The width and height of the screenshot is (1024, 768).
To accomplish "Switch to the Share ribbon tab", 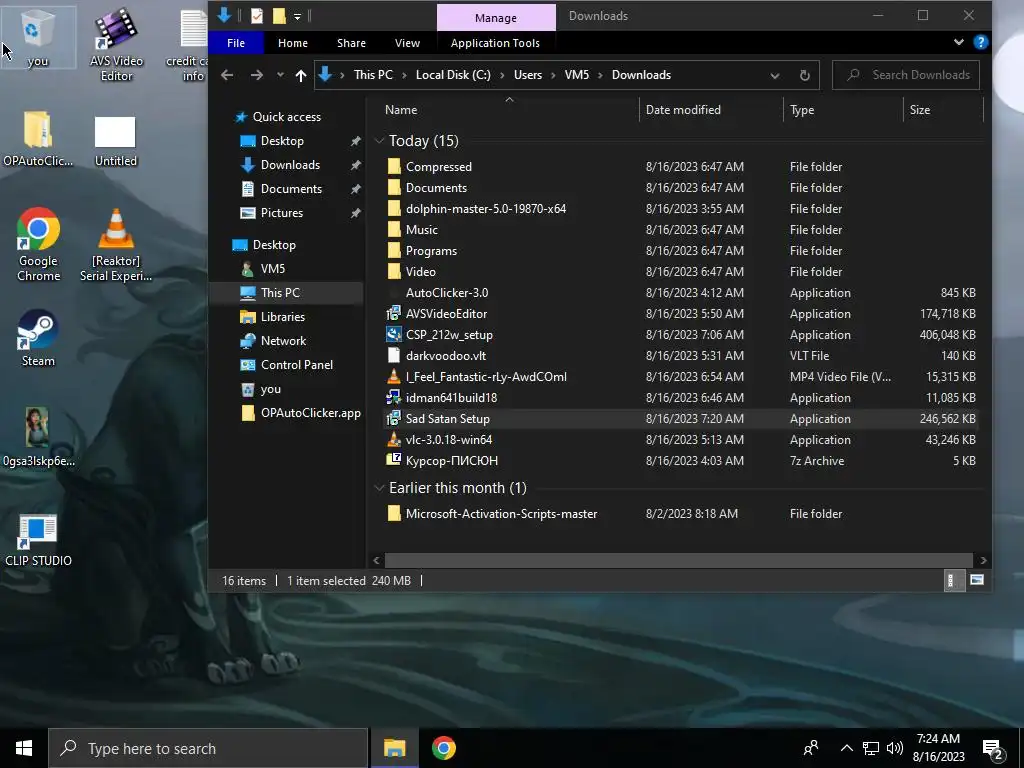I will click(x=351, y=43).
